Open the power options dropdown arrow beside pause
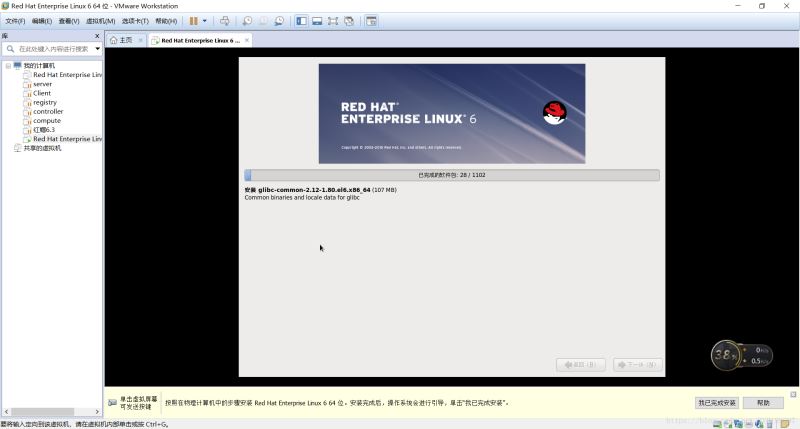This screenshot has height=429, width=800. [205, 21]
